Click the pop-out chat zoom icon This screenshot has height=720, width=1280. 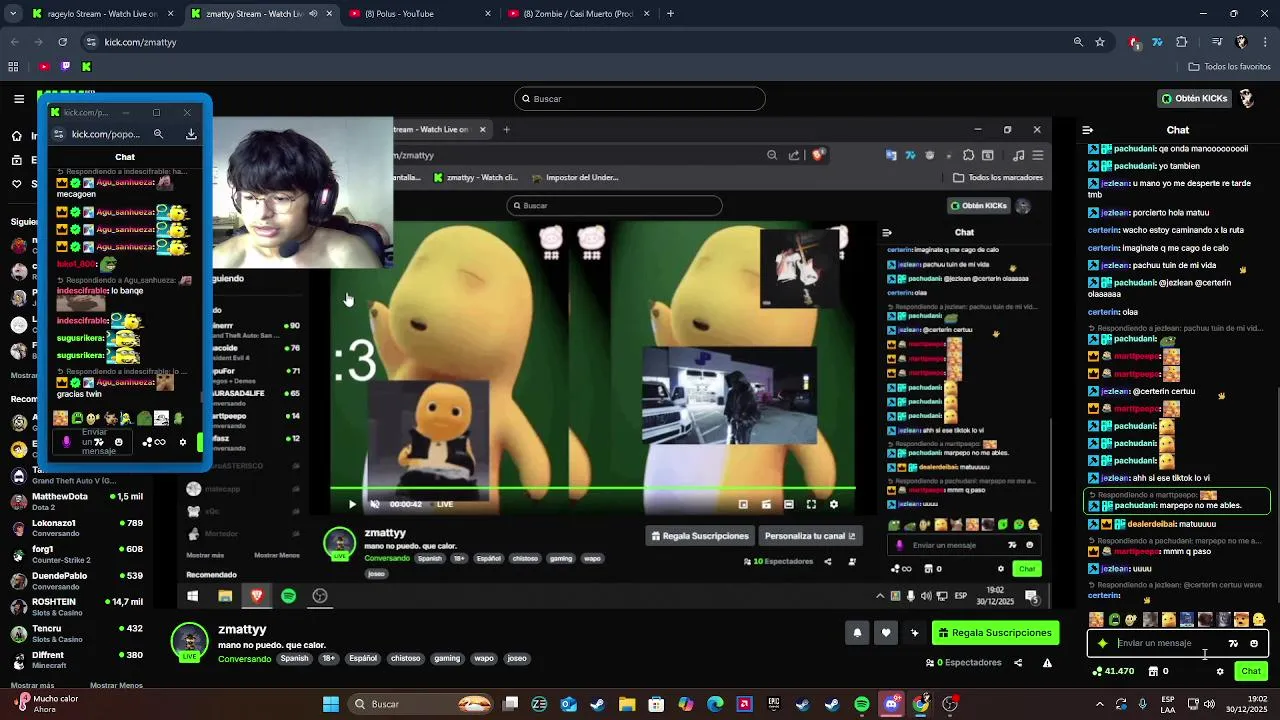[x=158, y=134]
